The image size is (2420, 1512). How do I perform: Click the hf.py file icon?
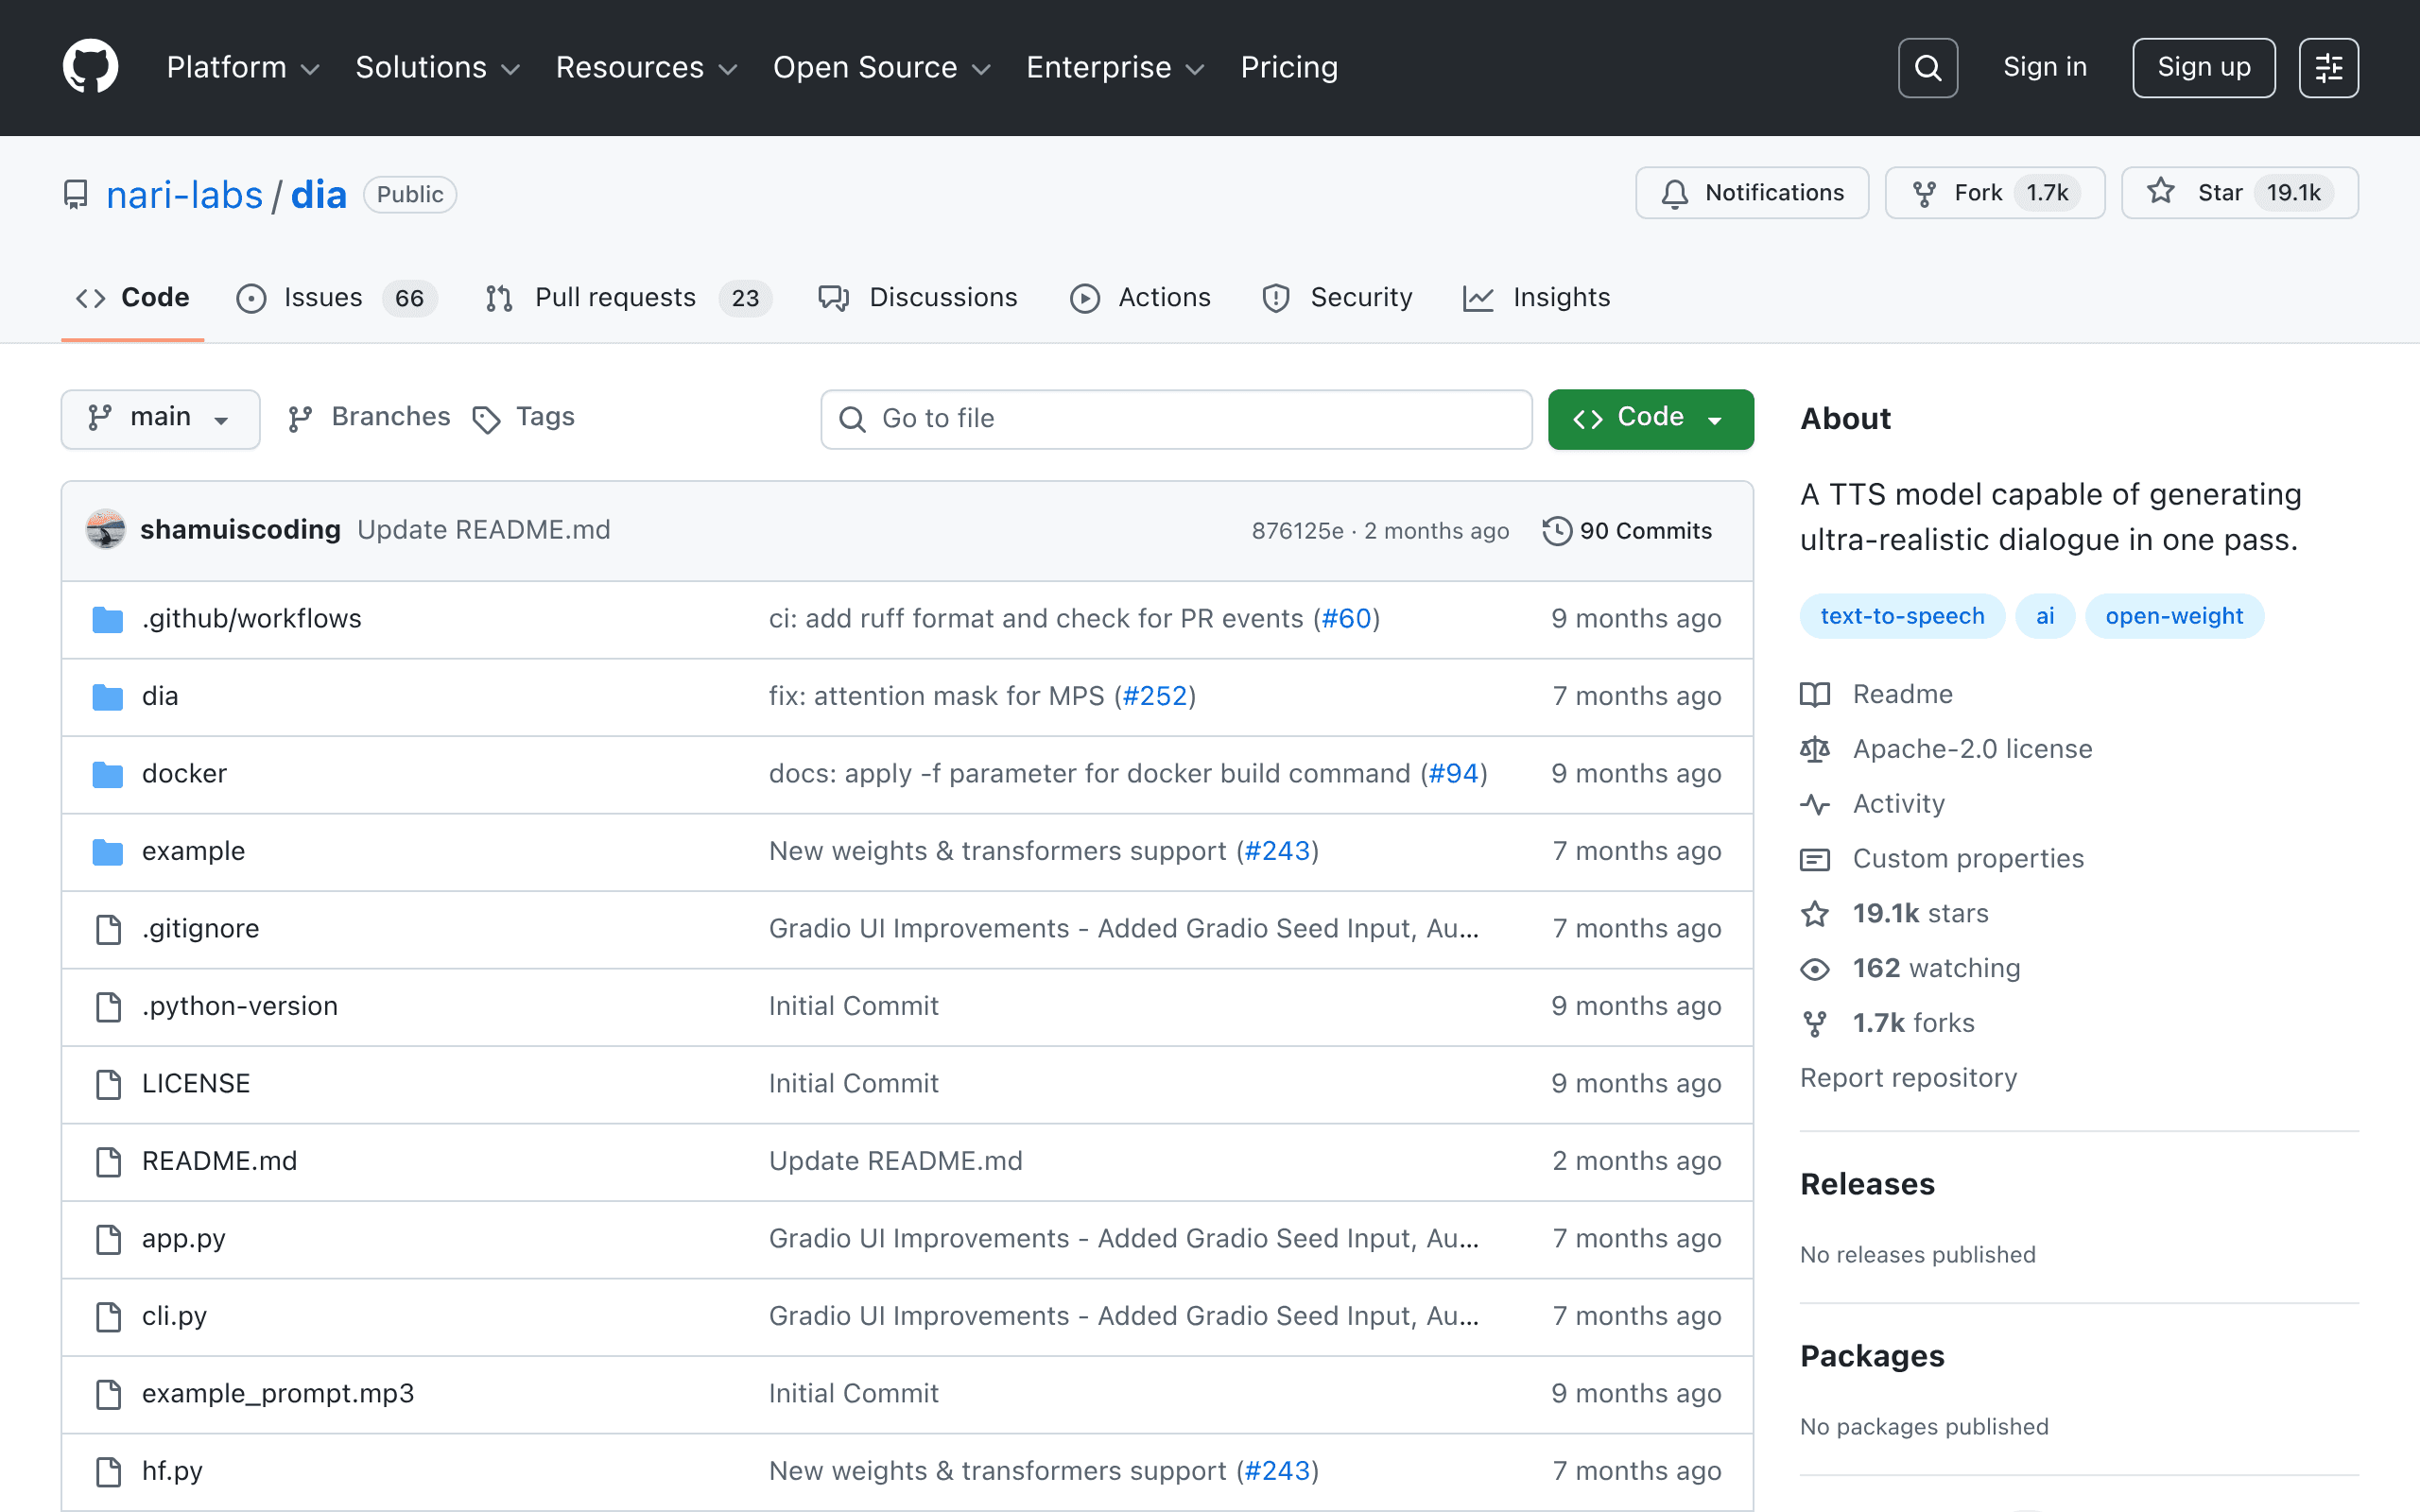[x=108, y=1471]
